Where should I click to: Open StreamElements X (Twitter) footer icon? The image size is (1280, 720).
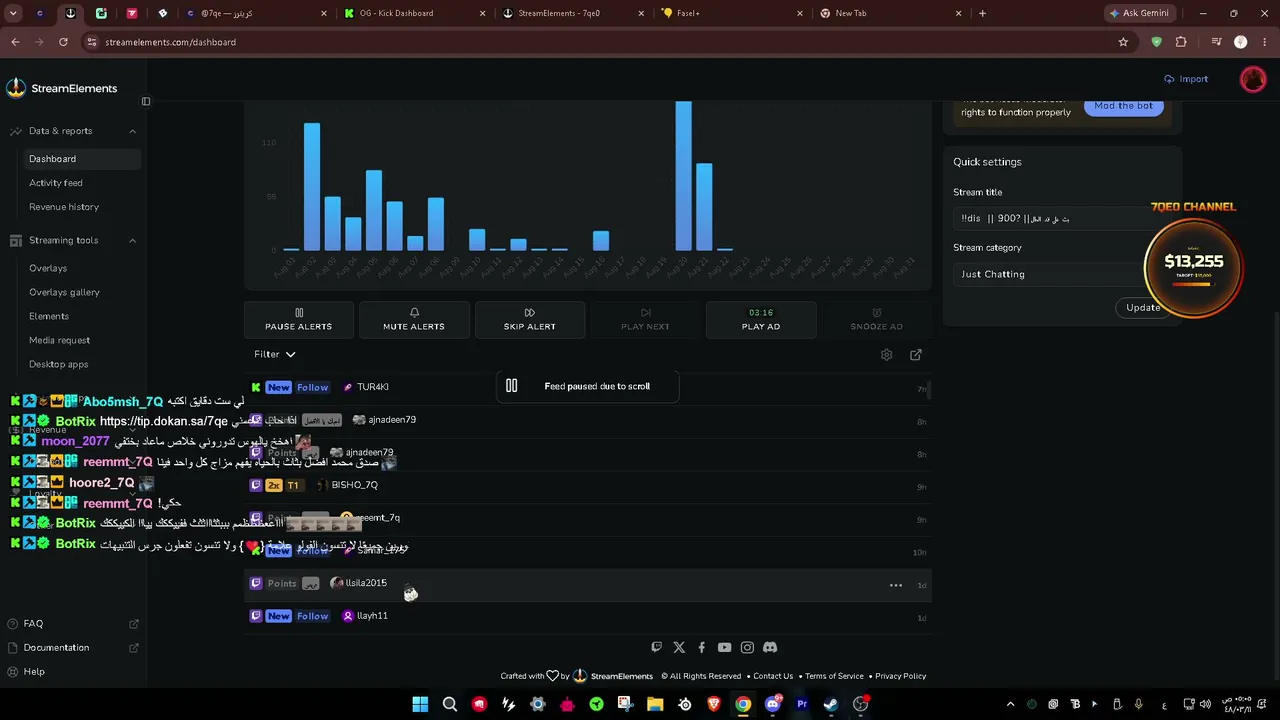[679, 648]
